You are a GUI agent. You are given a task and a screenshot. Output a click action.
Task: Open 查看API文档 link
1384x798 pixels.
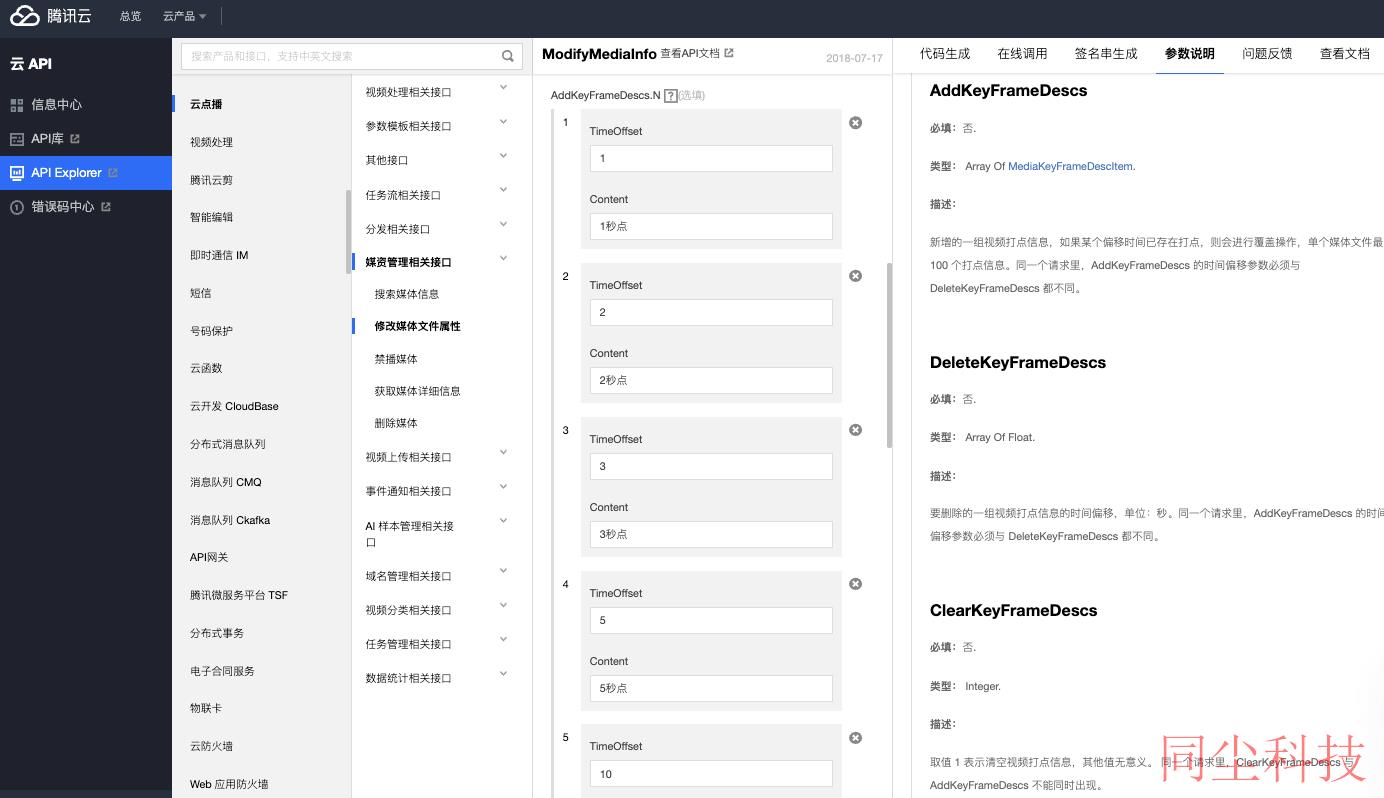pos(690,53)
